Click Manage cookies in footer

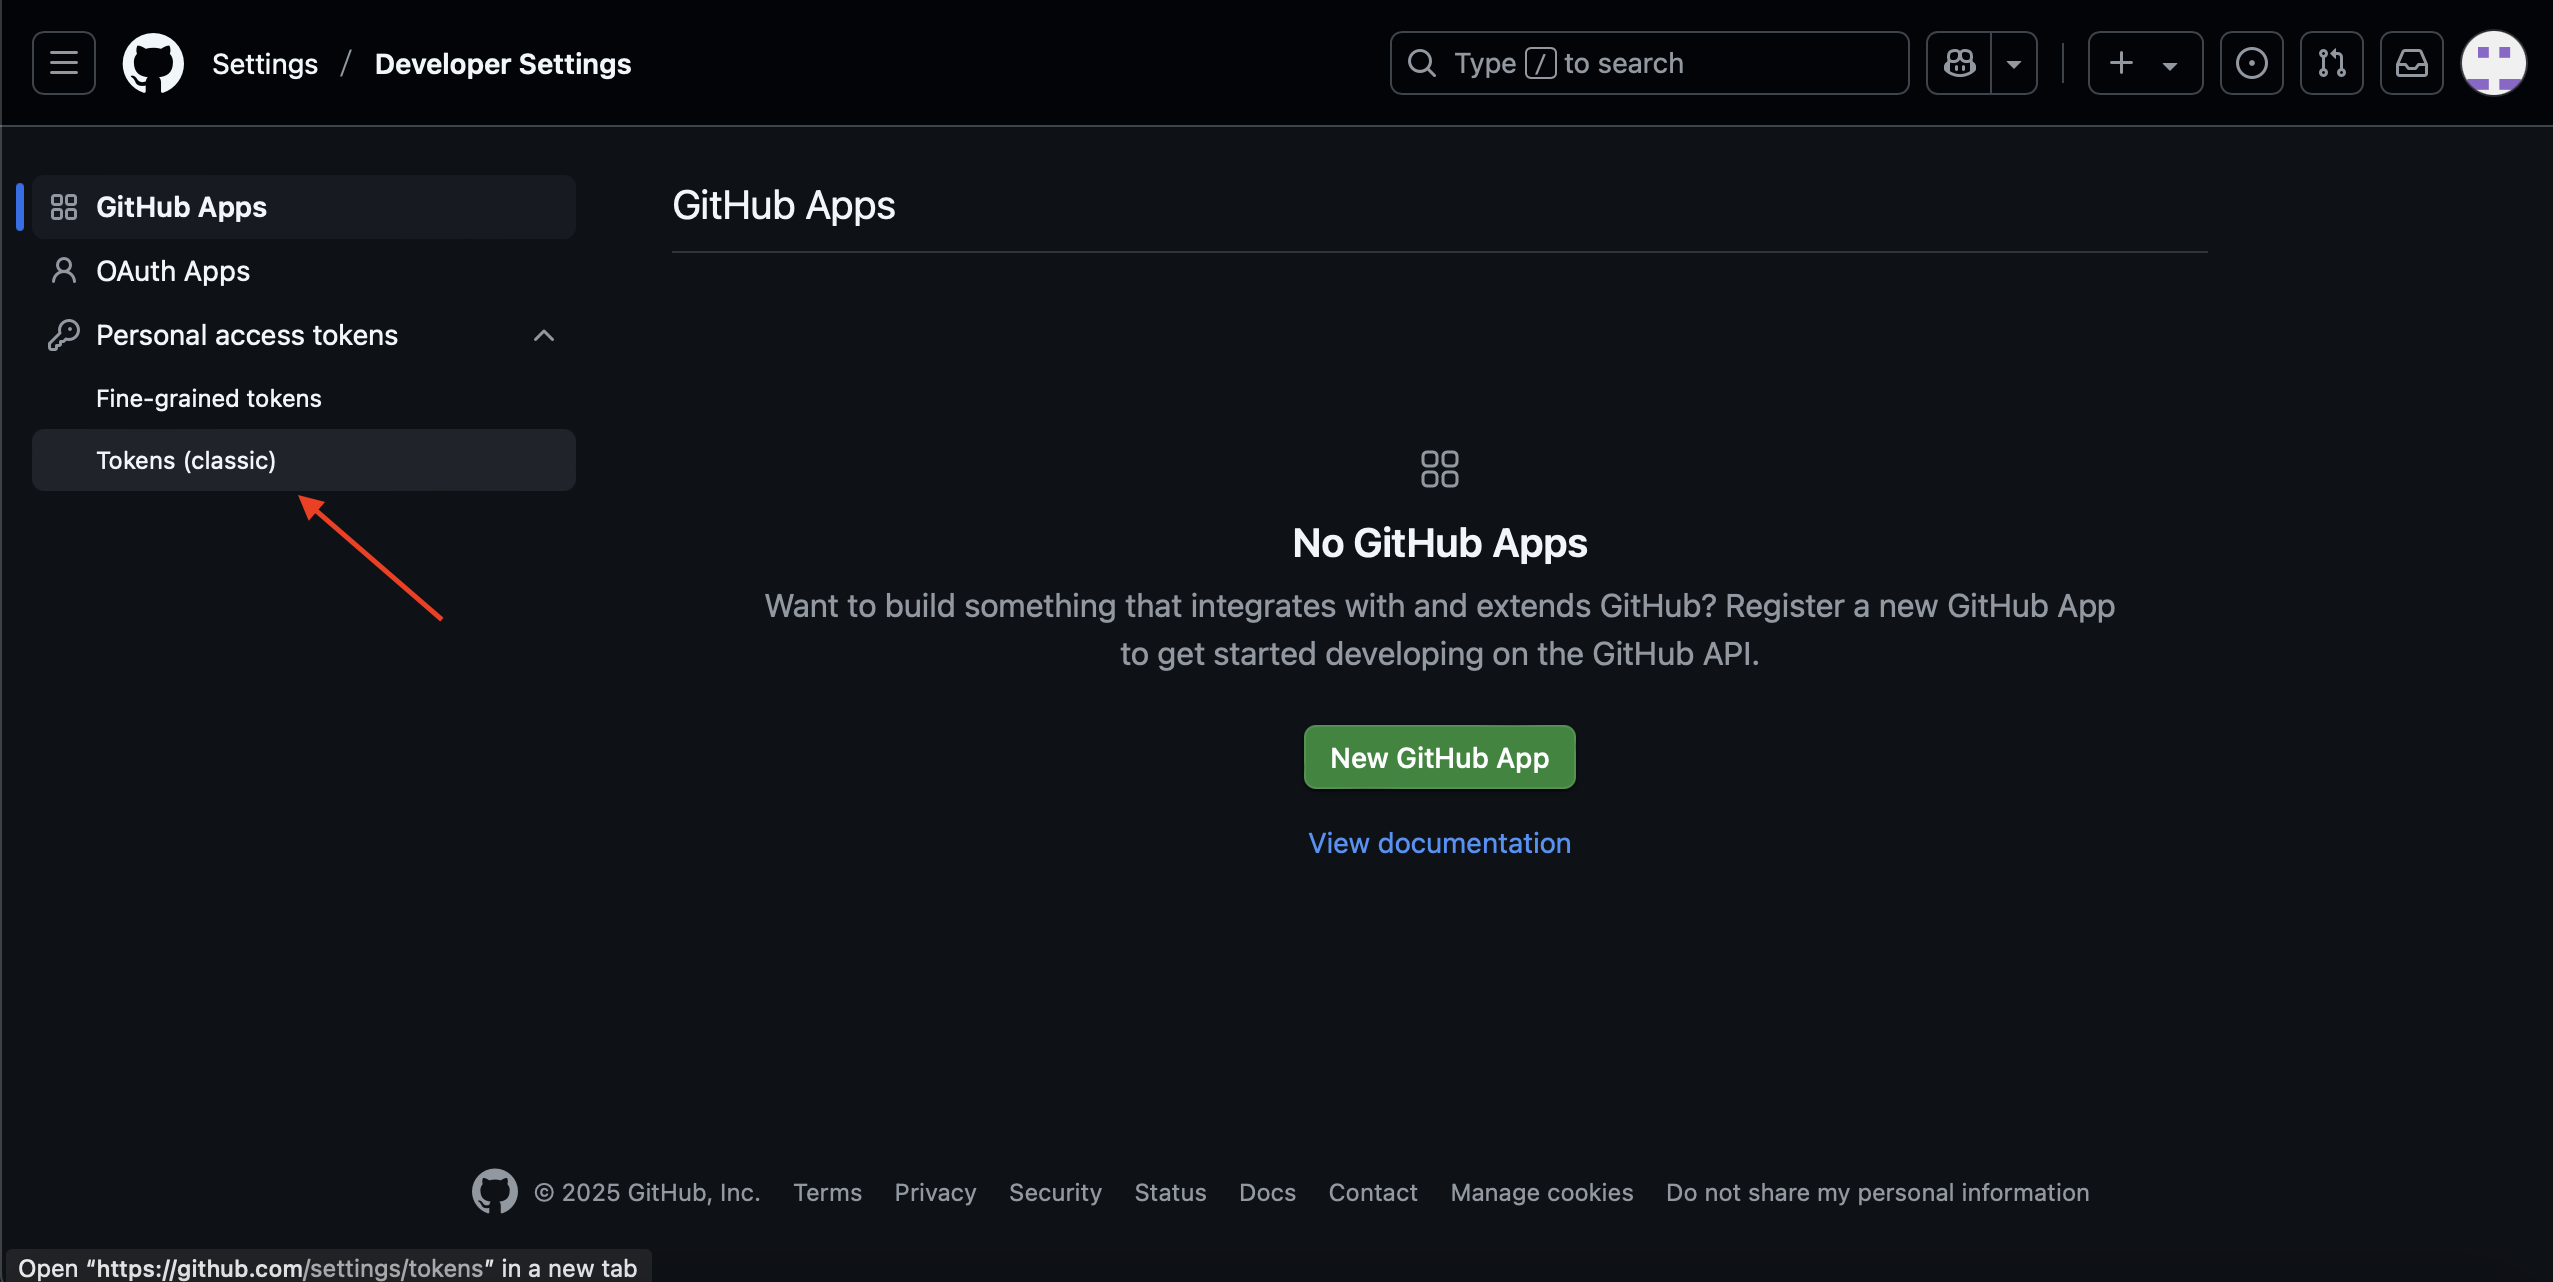tap(1542, 1192)
